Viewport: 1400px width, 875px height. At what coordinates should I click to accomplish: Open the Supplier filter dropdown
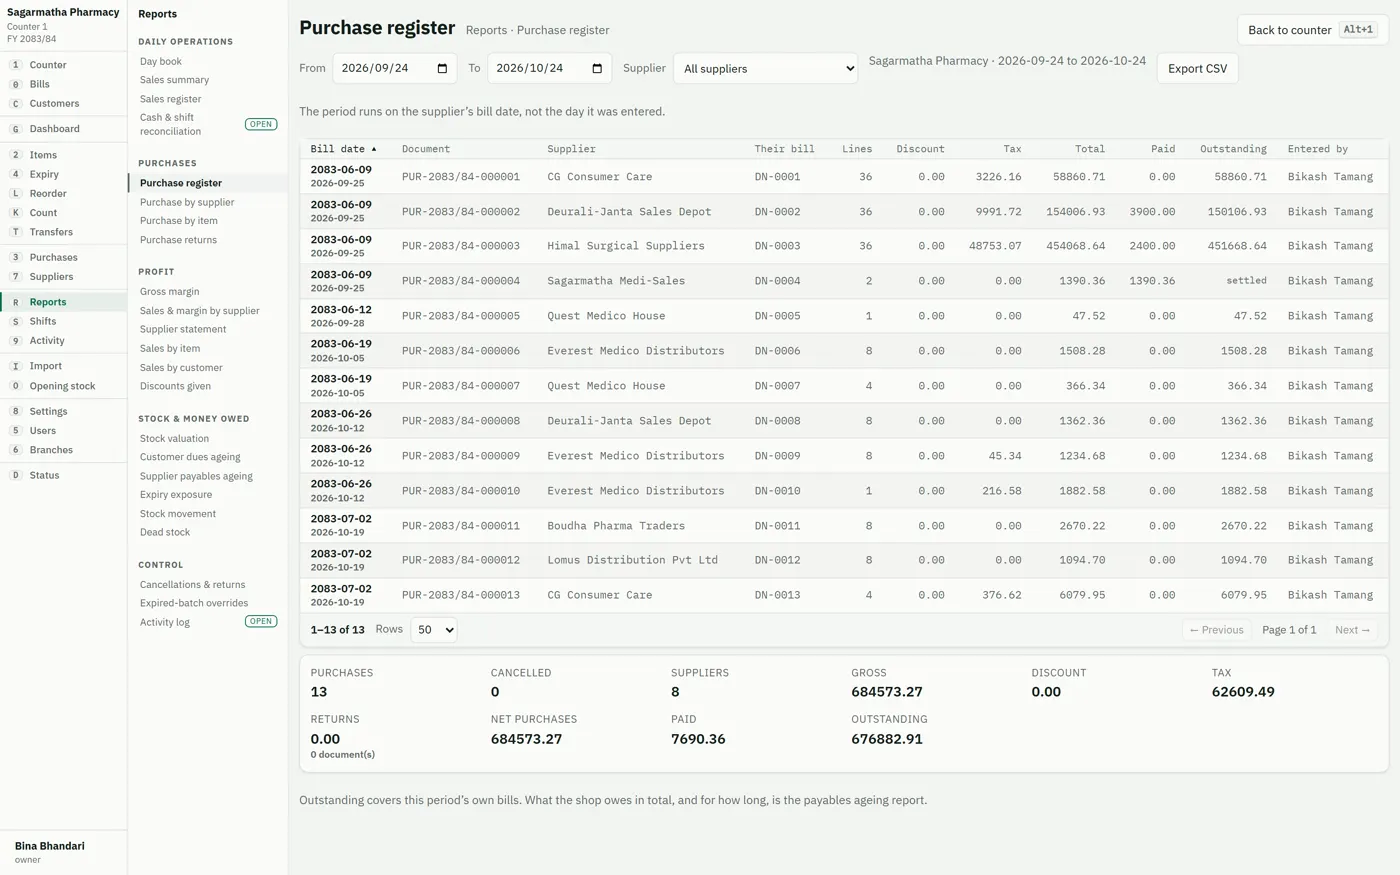(765, 68)
